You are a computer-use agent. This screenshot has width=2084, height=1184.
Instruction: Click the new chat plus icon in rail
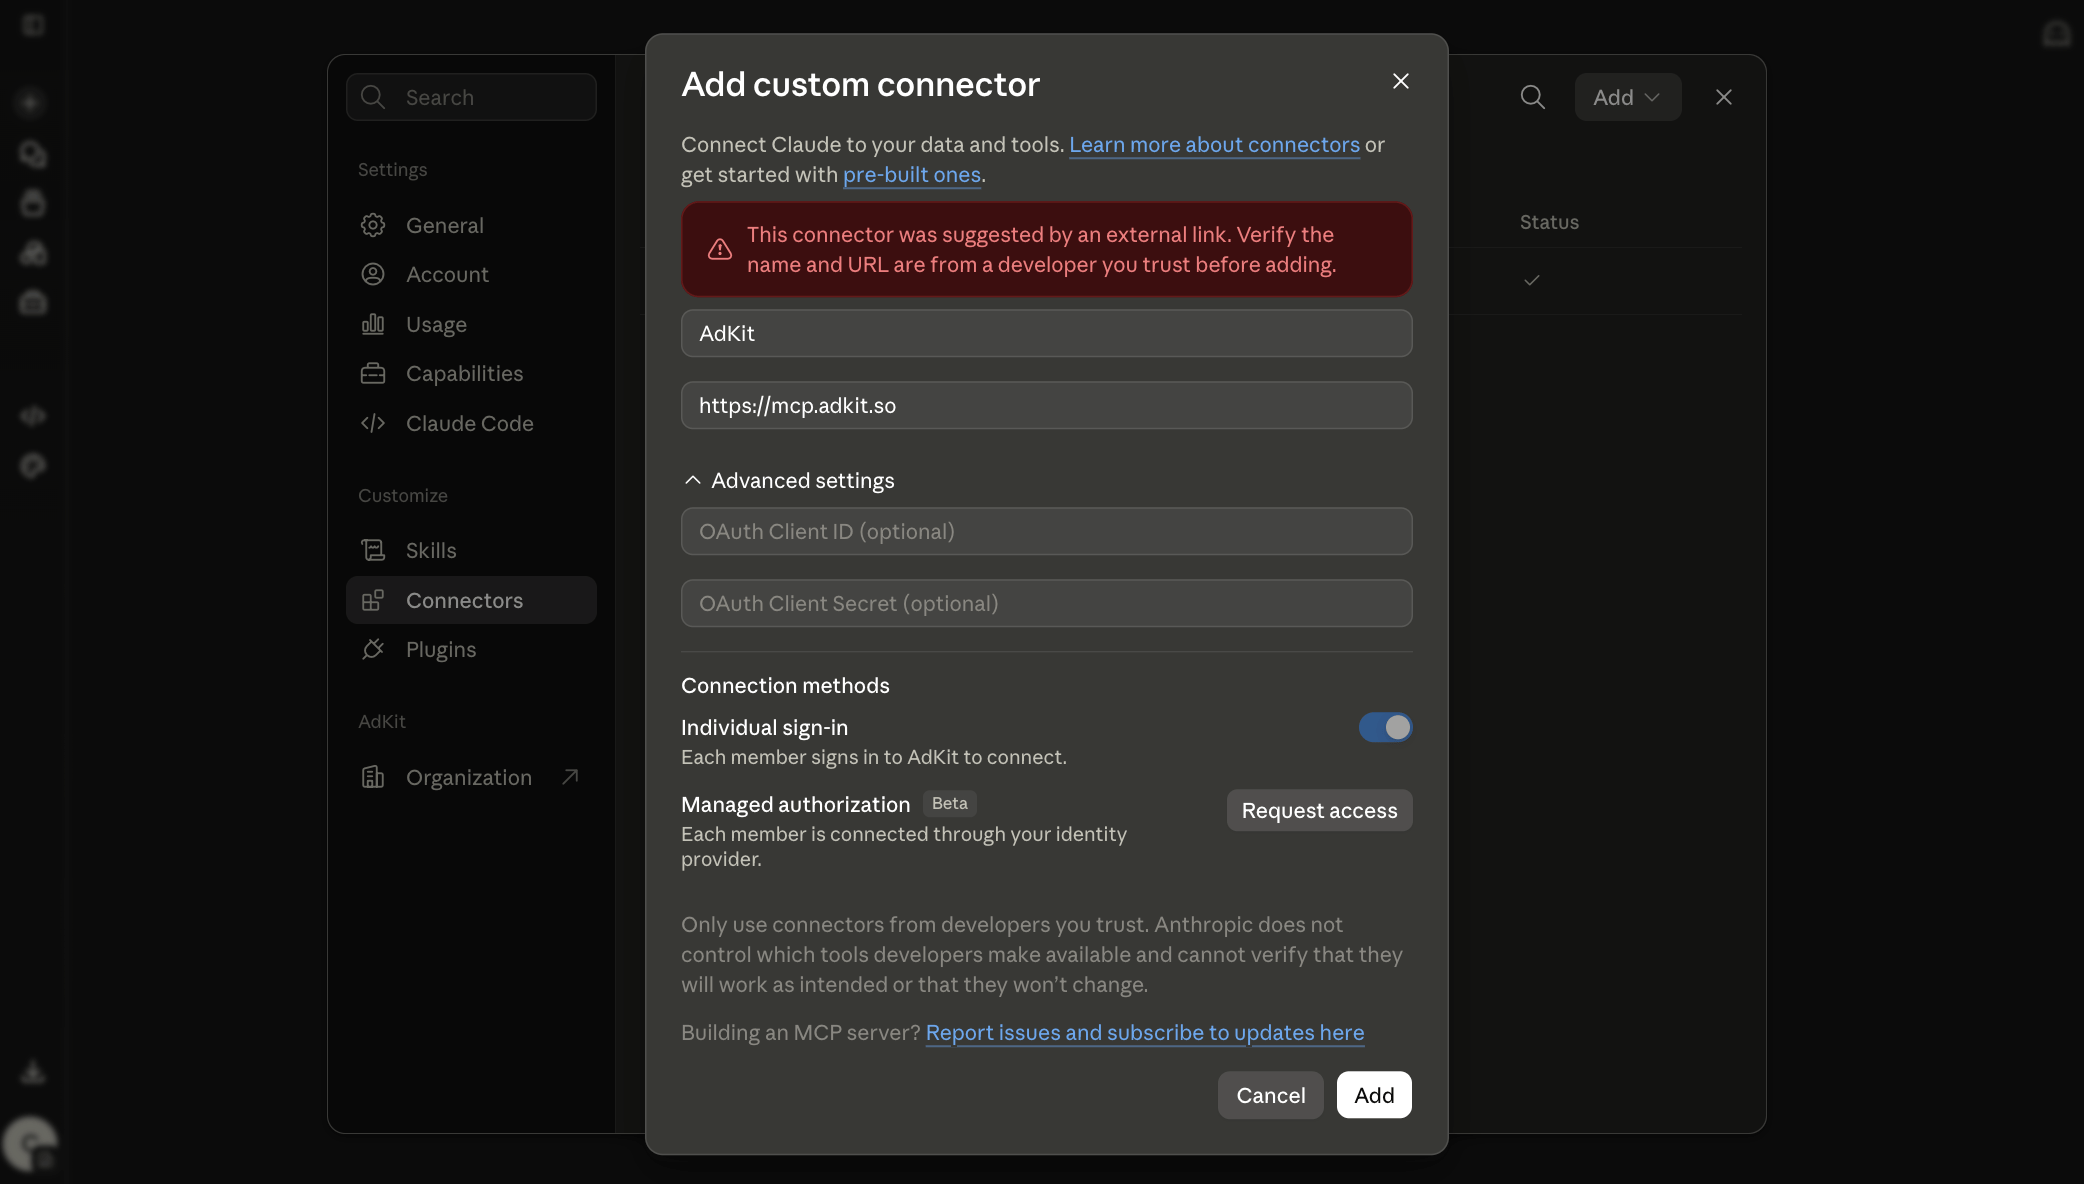point(30,102)
